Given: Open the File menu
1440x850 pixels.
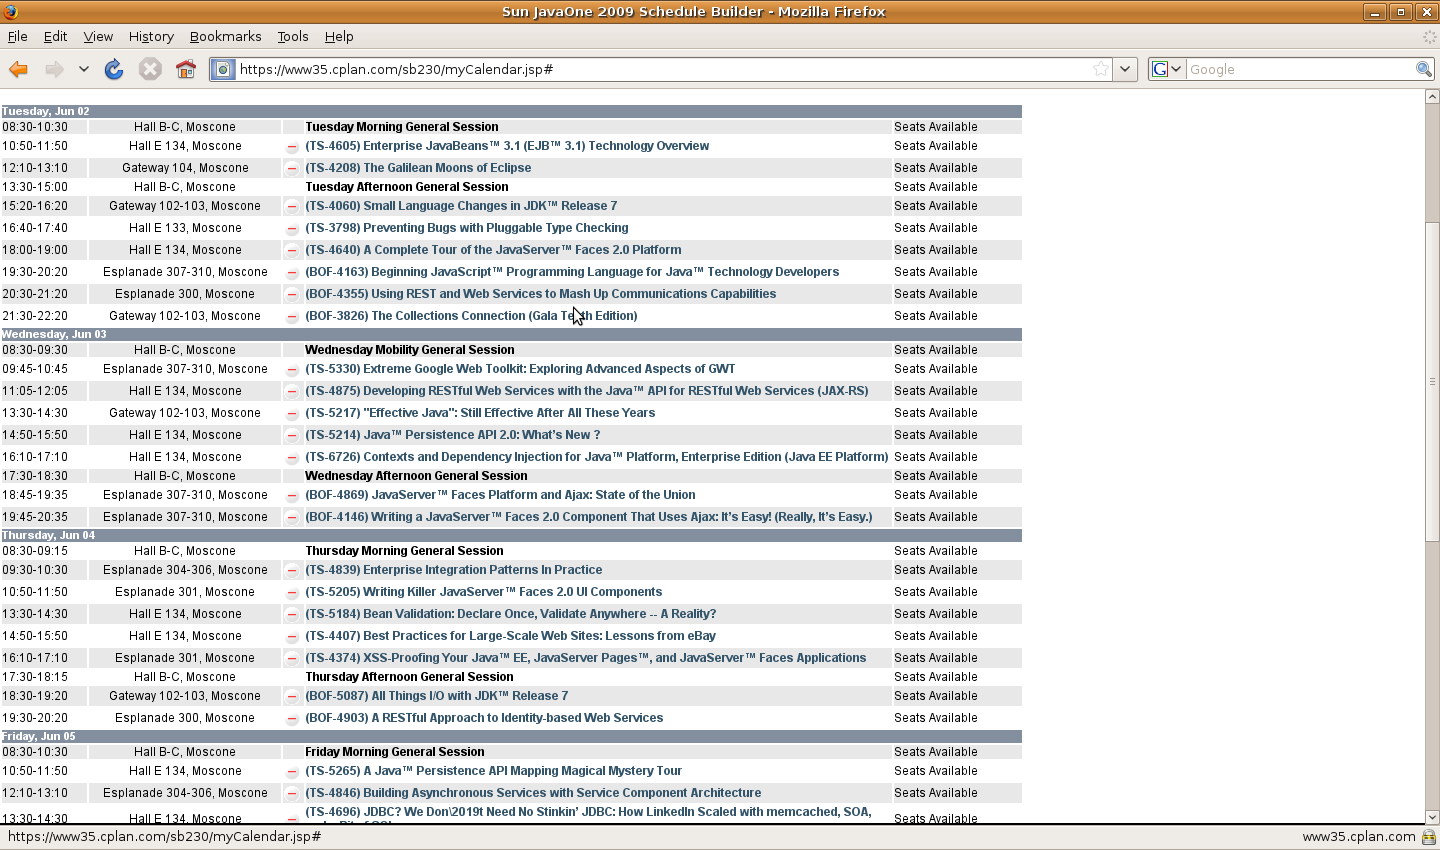Looking at the screenshot, I should tap(18, 36).
